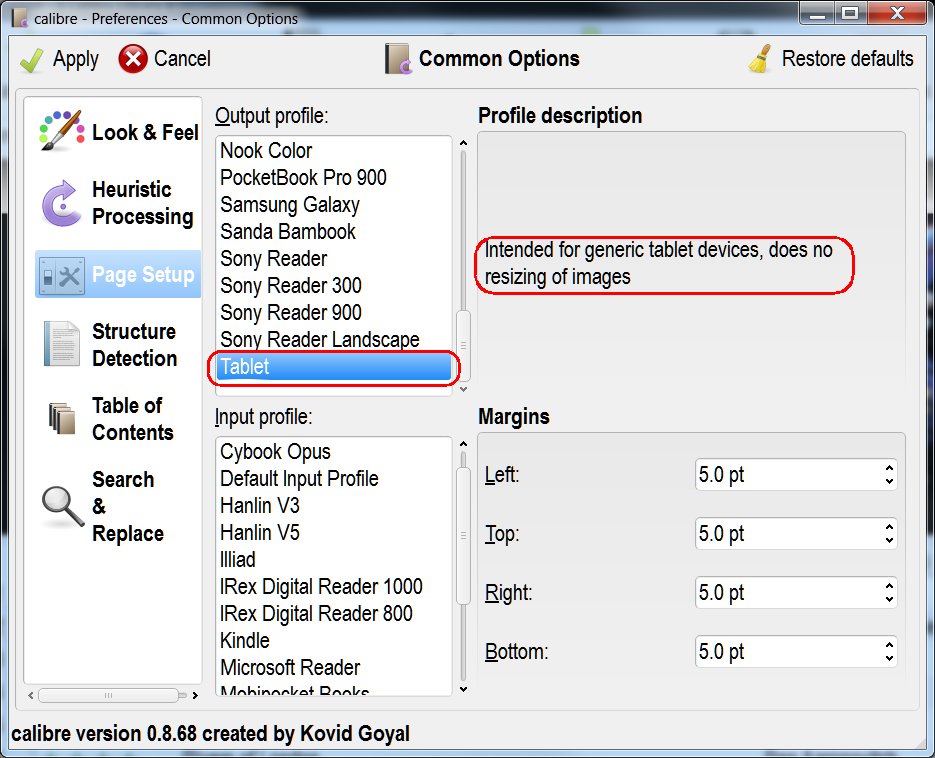Open the Heuristic Processing section
The width and height of the screenshot is (935, 758).
pyautogui.click(x=117, y=203)
